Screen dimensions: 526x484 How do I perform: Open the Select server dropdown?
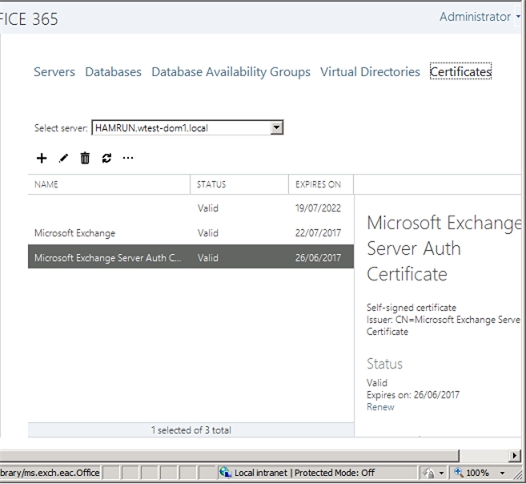click(277, 128)
